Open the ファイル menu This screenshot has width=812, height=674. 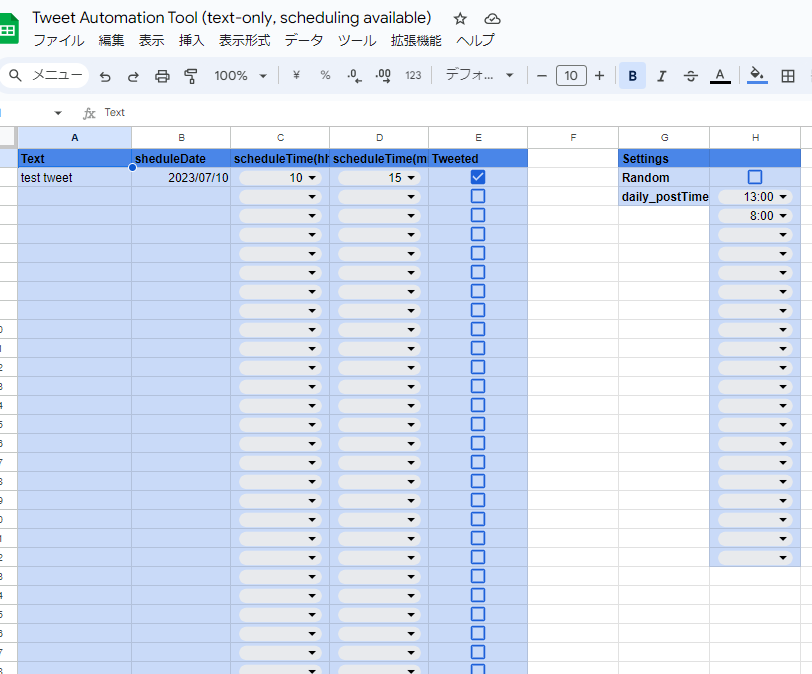59,40
